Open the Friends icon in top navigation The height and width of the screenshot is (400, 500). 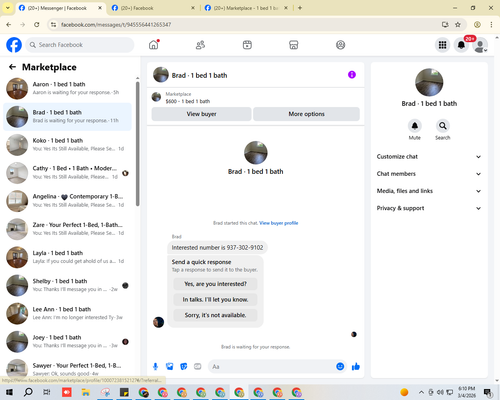200,45
